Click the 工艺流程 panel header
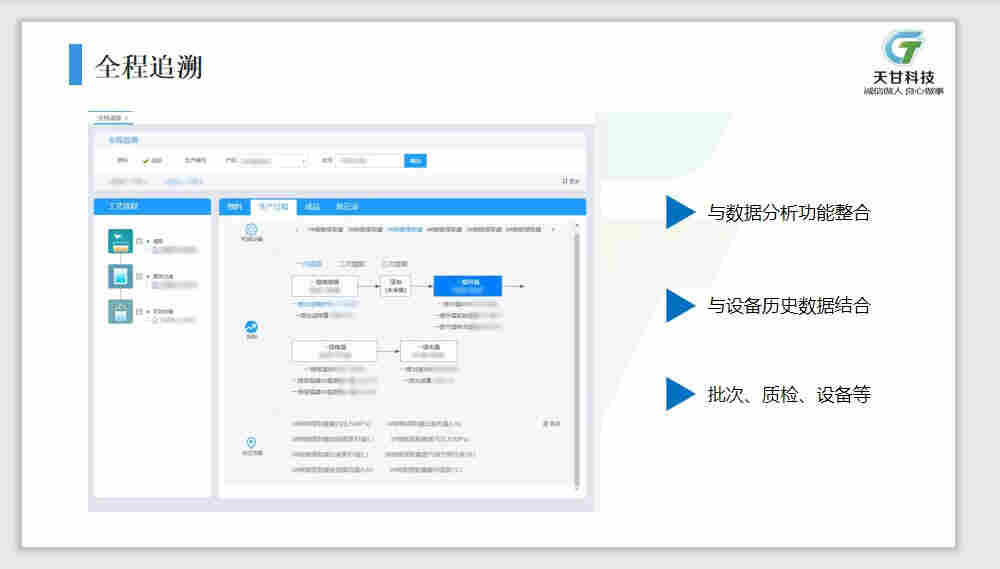The image size is (1000, 569). [x=152, y=206]
